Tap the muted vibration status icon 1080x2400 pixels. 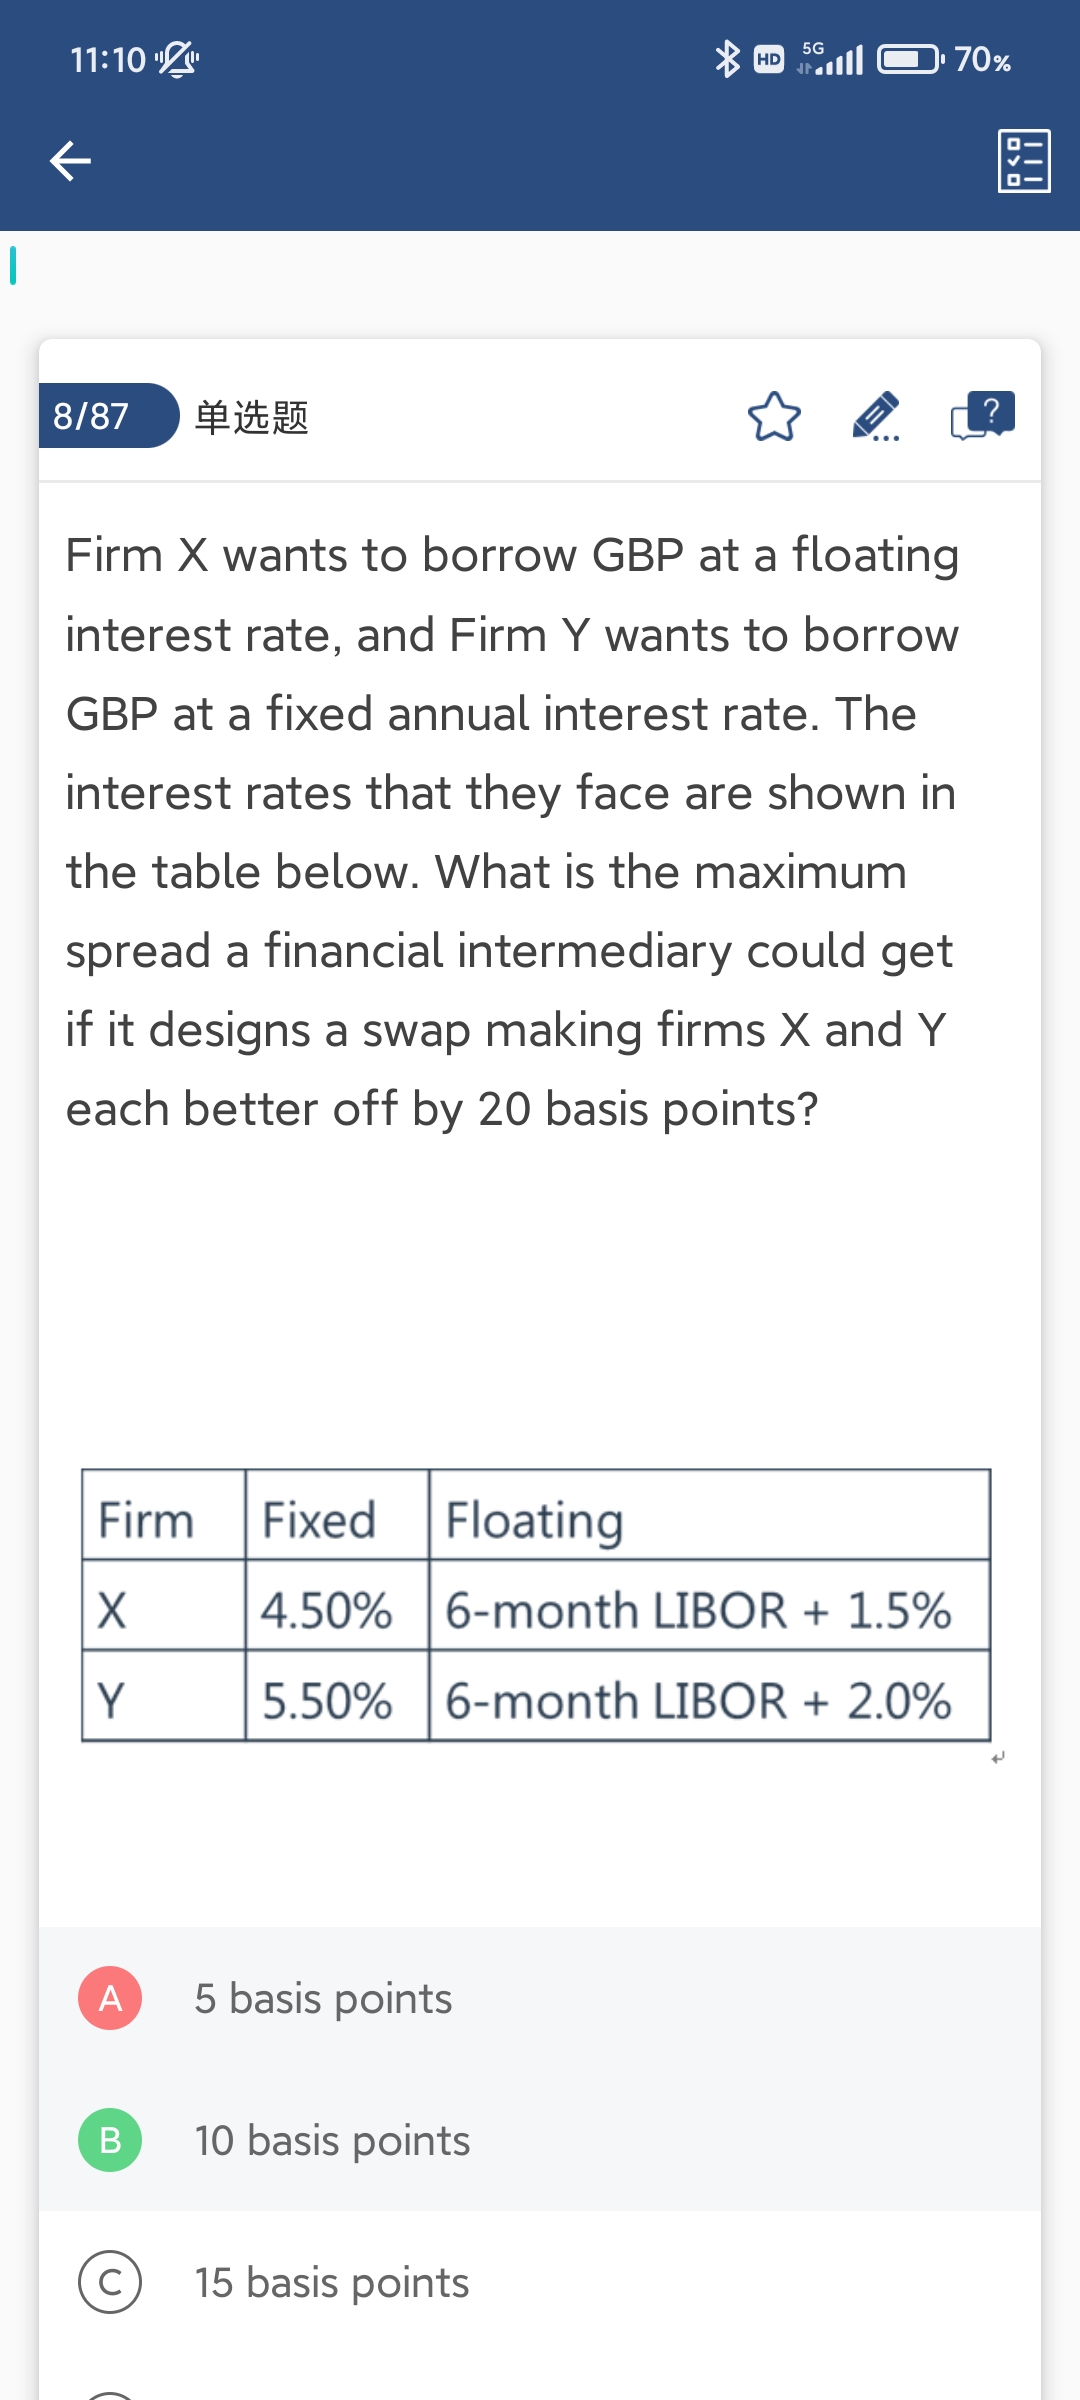tap(177, 60)
